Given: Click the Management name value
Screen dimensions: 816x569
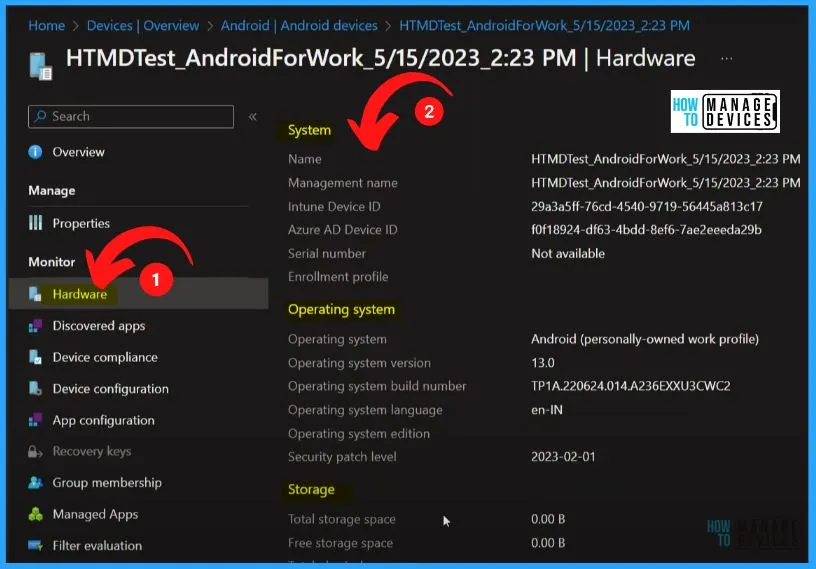Looking at the screenshot, I should point(666,183).
